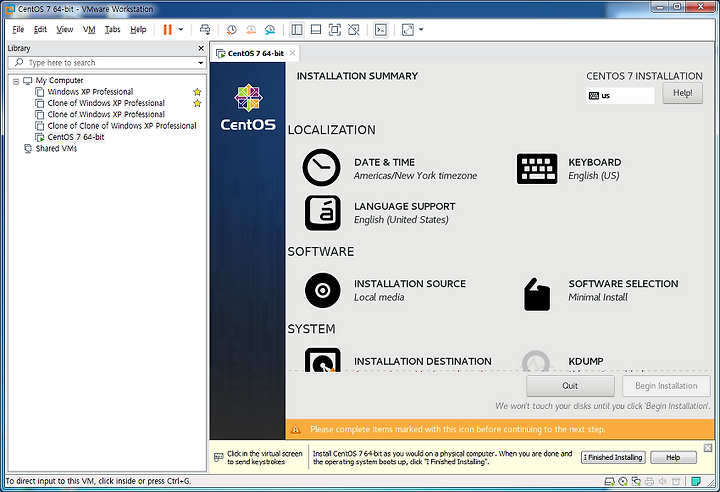The image size is (720, 492).
Task: Click the Begin Installation button
Action: click(666, 386)
